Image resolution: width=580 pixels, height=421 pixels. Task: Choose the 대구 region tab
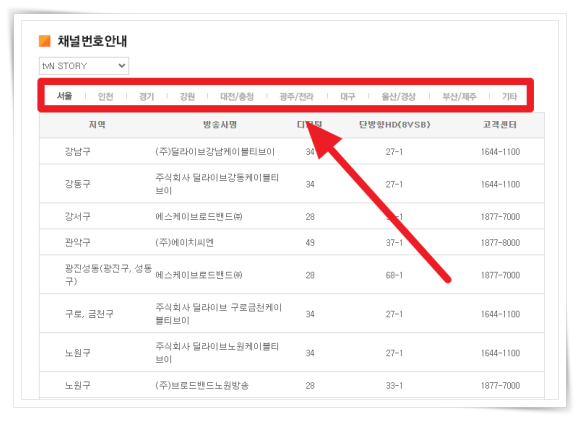point(348,97)
